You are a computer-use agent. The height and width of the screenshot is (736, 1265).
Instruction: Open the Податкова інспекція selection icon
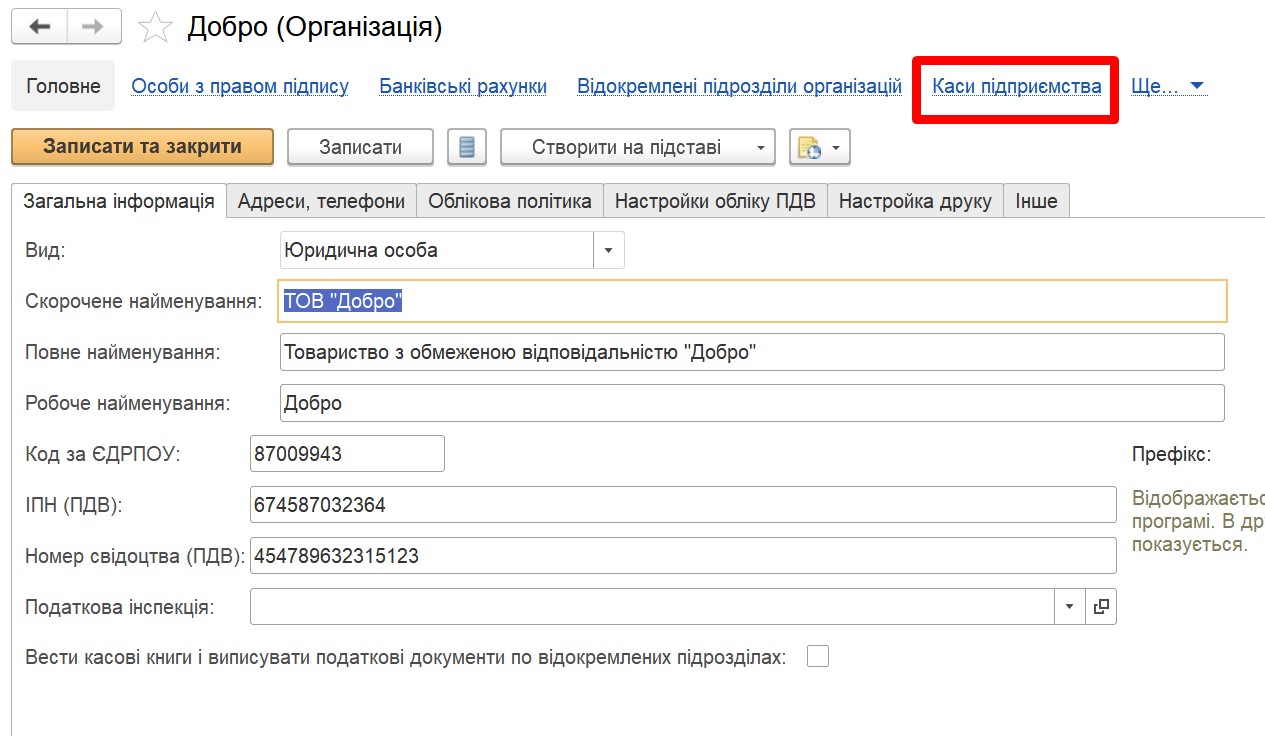1101,606
